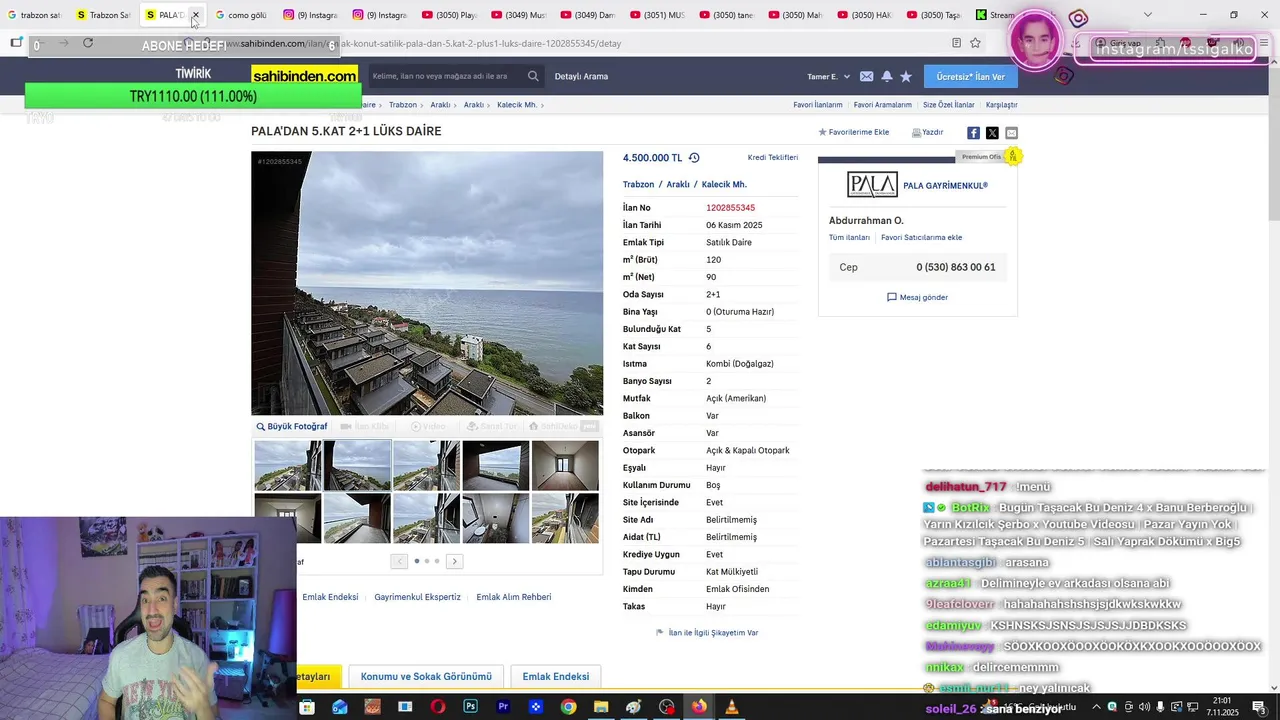This screenshot has width=1280, height=720.
Task: Close the PALA'D... browser tab
Action: coord(195,15)
